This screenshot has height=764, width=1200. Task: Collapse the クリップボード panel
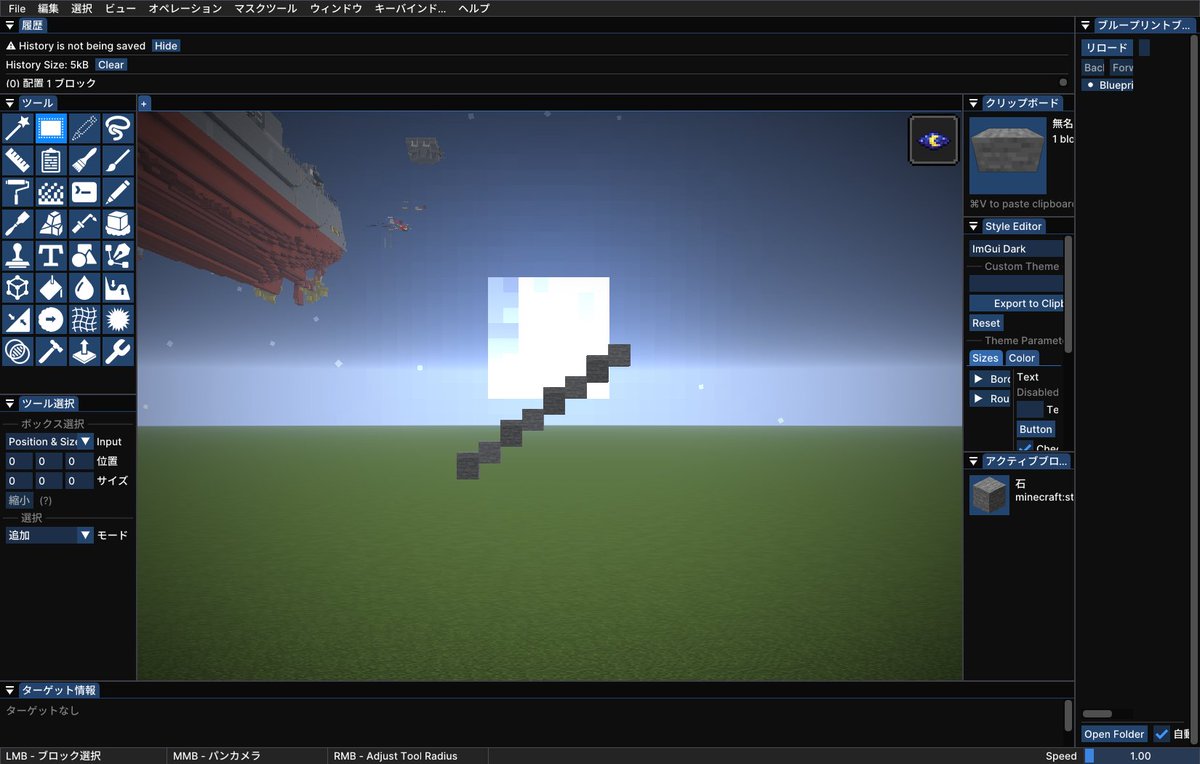click(x=974, y=103)
